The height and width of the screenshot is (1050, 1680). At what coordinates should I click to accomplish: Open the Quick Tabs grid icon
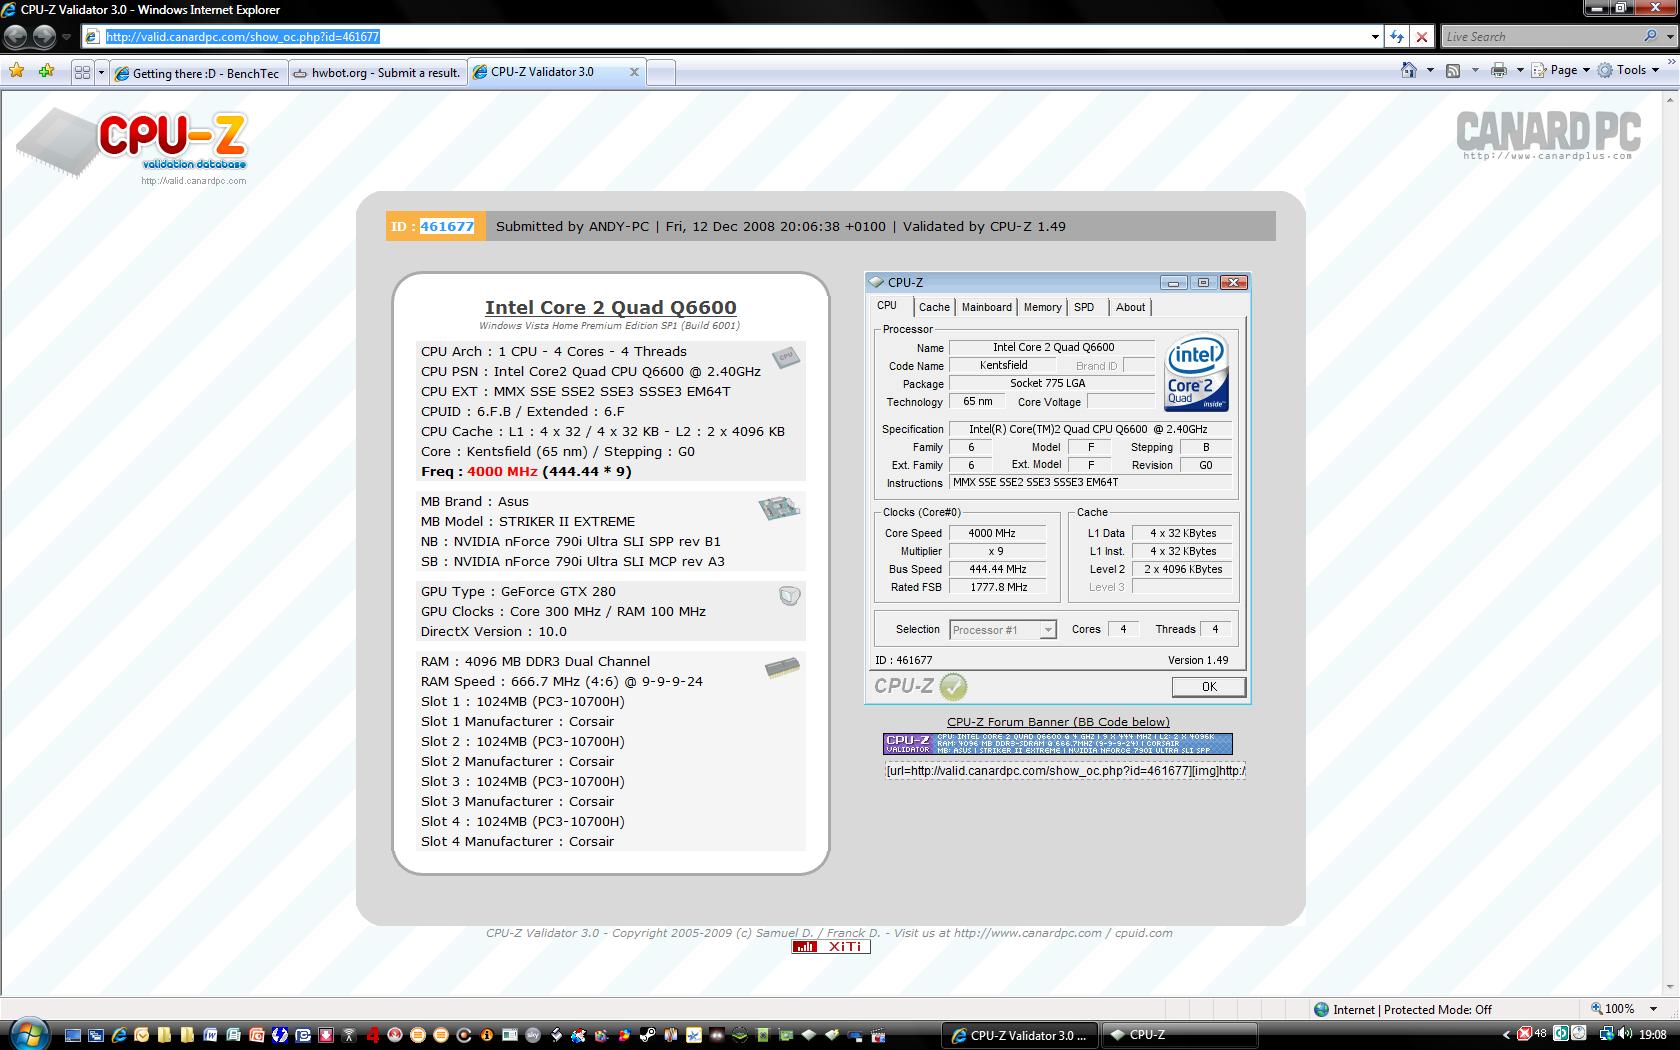pyautogui.click(x=82, y=72)
